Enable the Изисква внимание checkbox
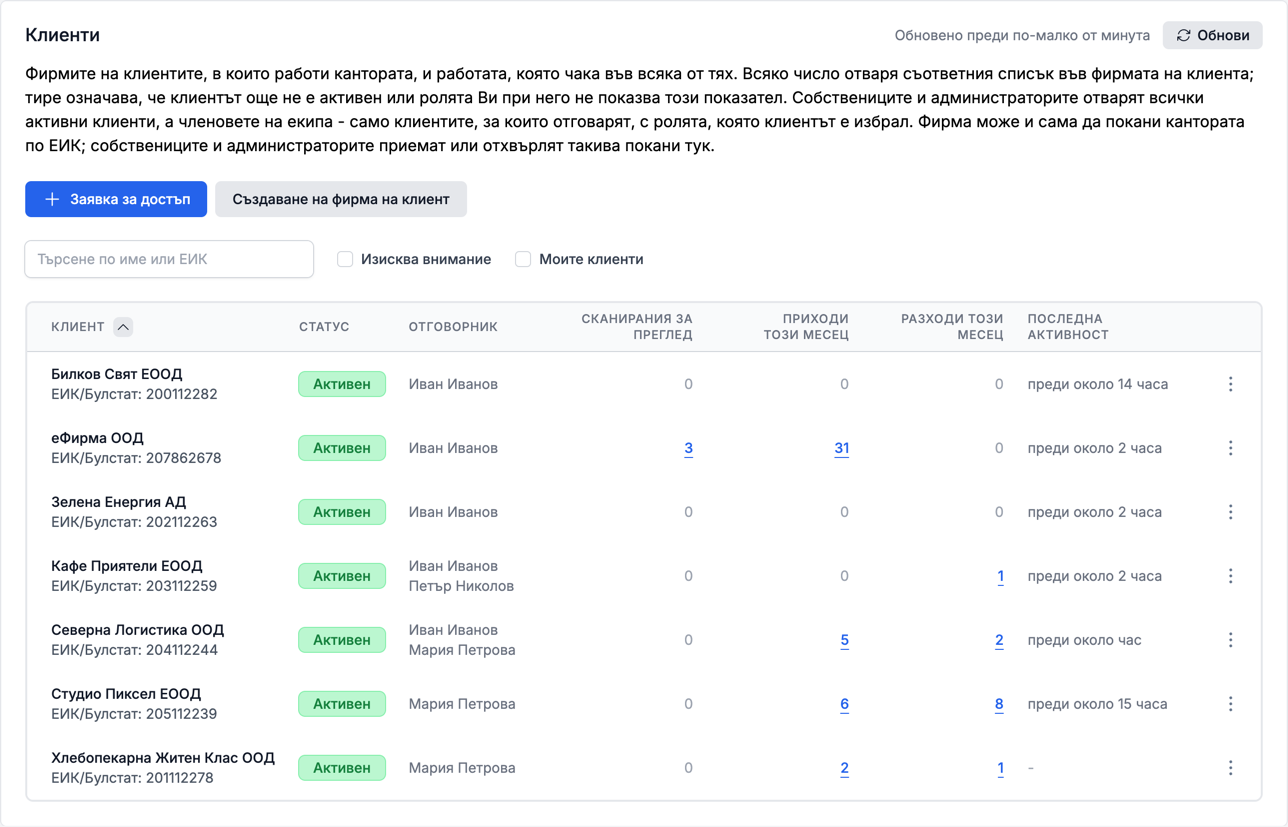The height and width of the screenshot is (827, 1288). point(345,259)
